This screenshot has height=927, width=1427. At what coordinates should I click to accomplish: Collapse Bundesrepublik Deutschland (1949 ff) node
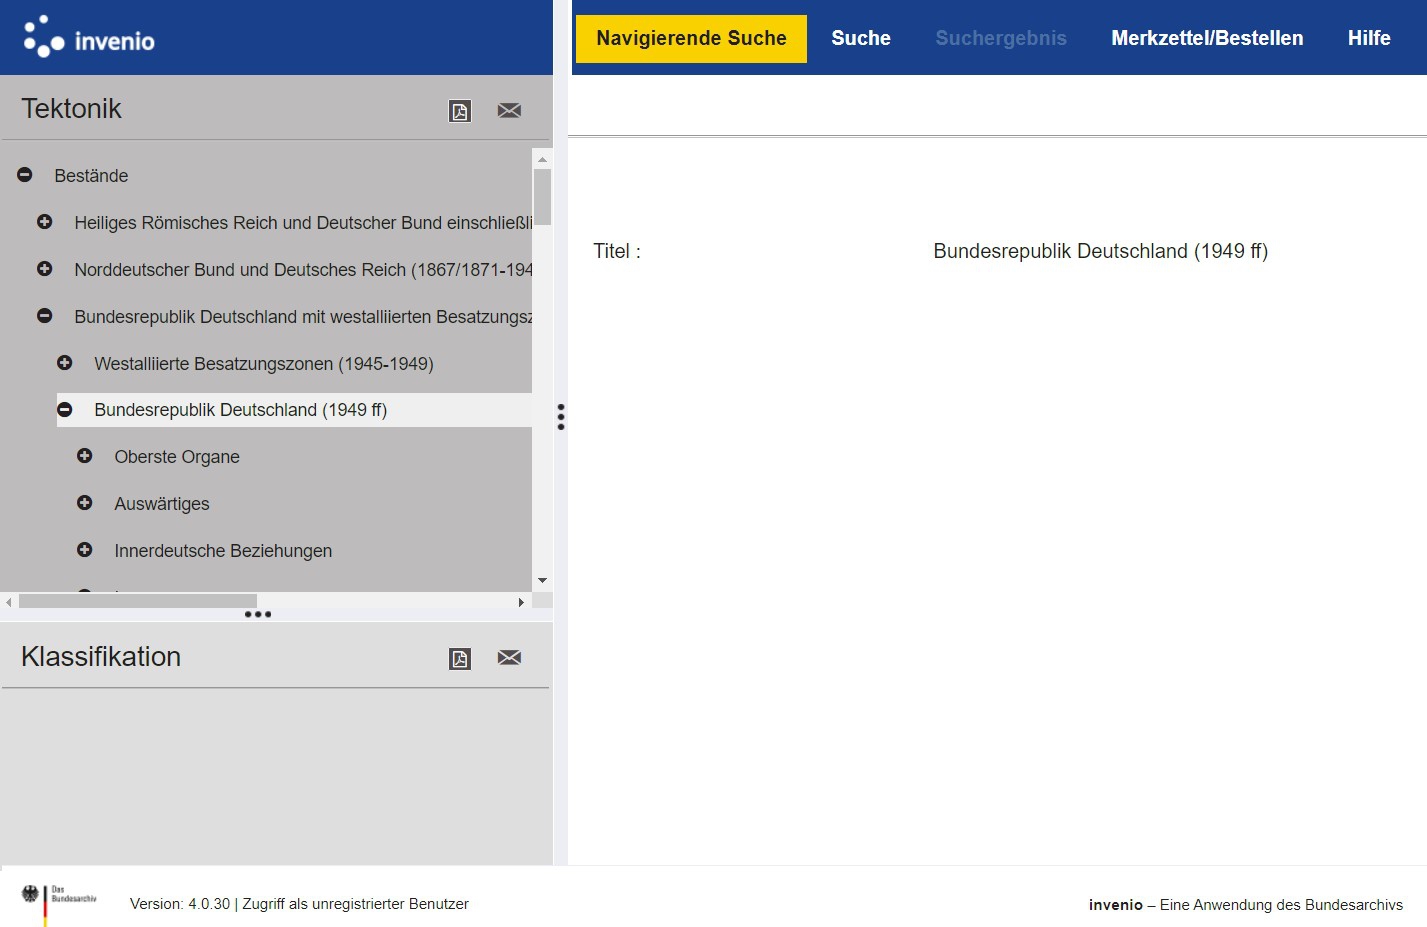[x=65, y=410]
